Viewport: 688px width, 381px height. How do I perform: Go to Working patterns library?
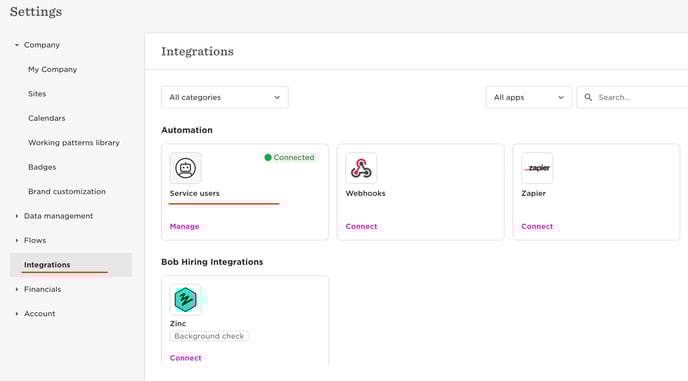[x=74, y=143]
